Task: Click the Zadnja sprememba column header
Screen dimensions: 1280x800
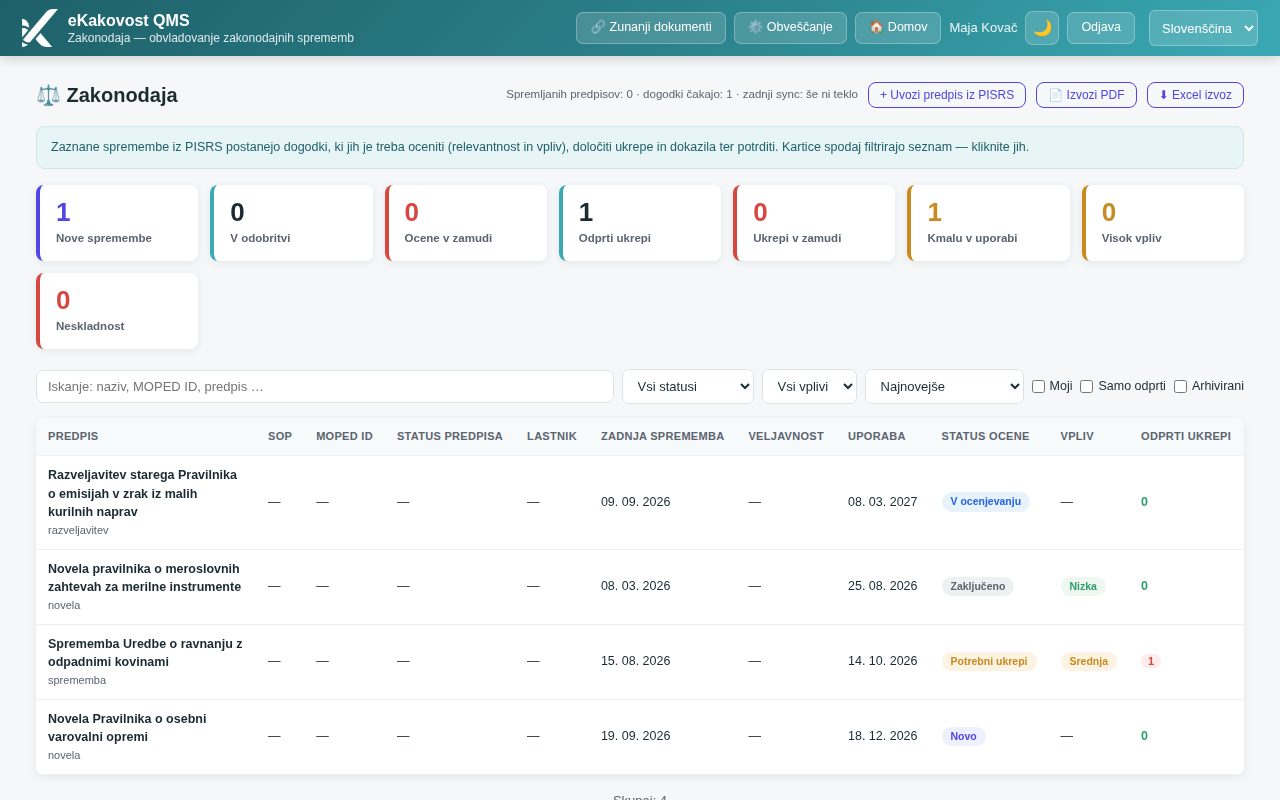Action: point(662,436)
